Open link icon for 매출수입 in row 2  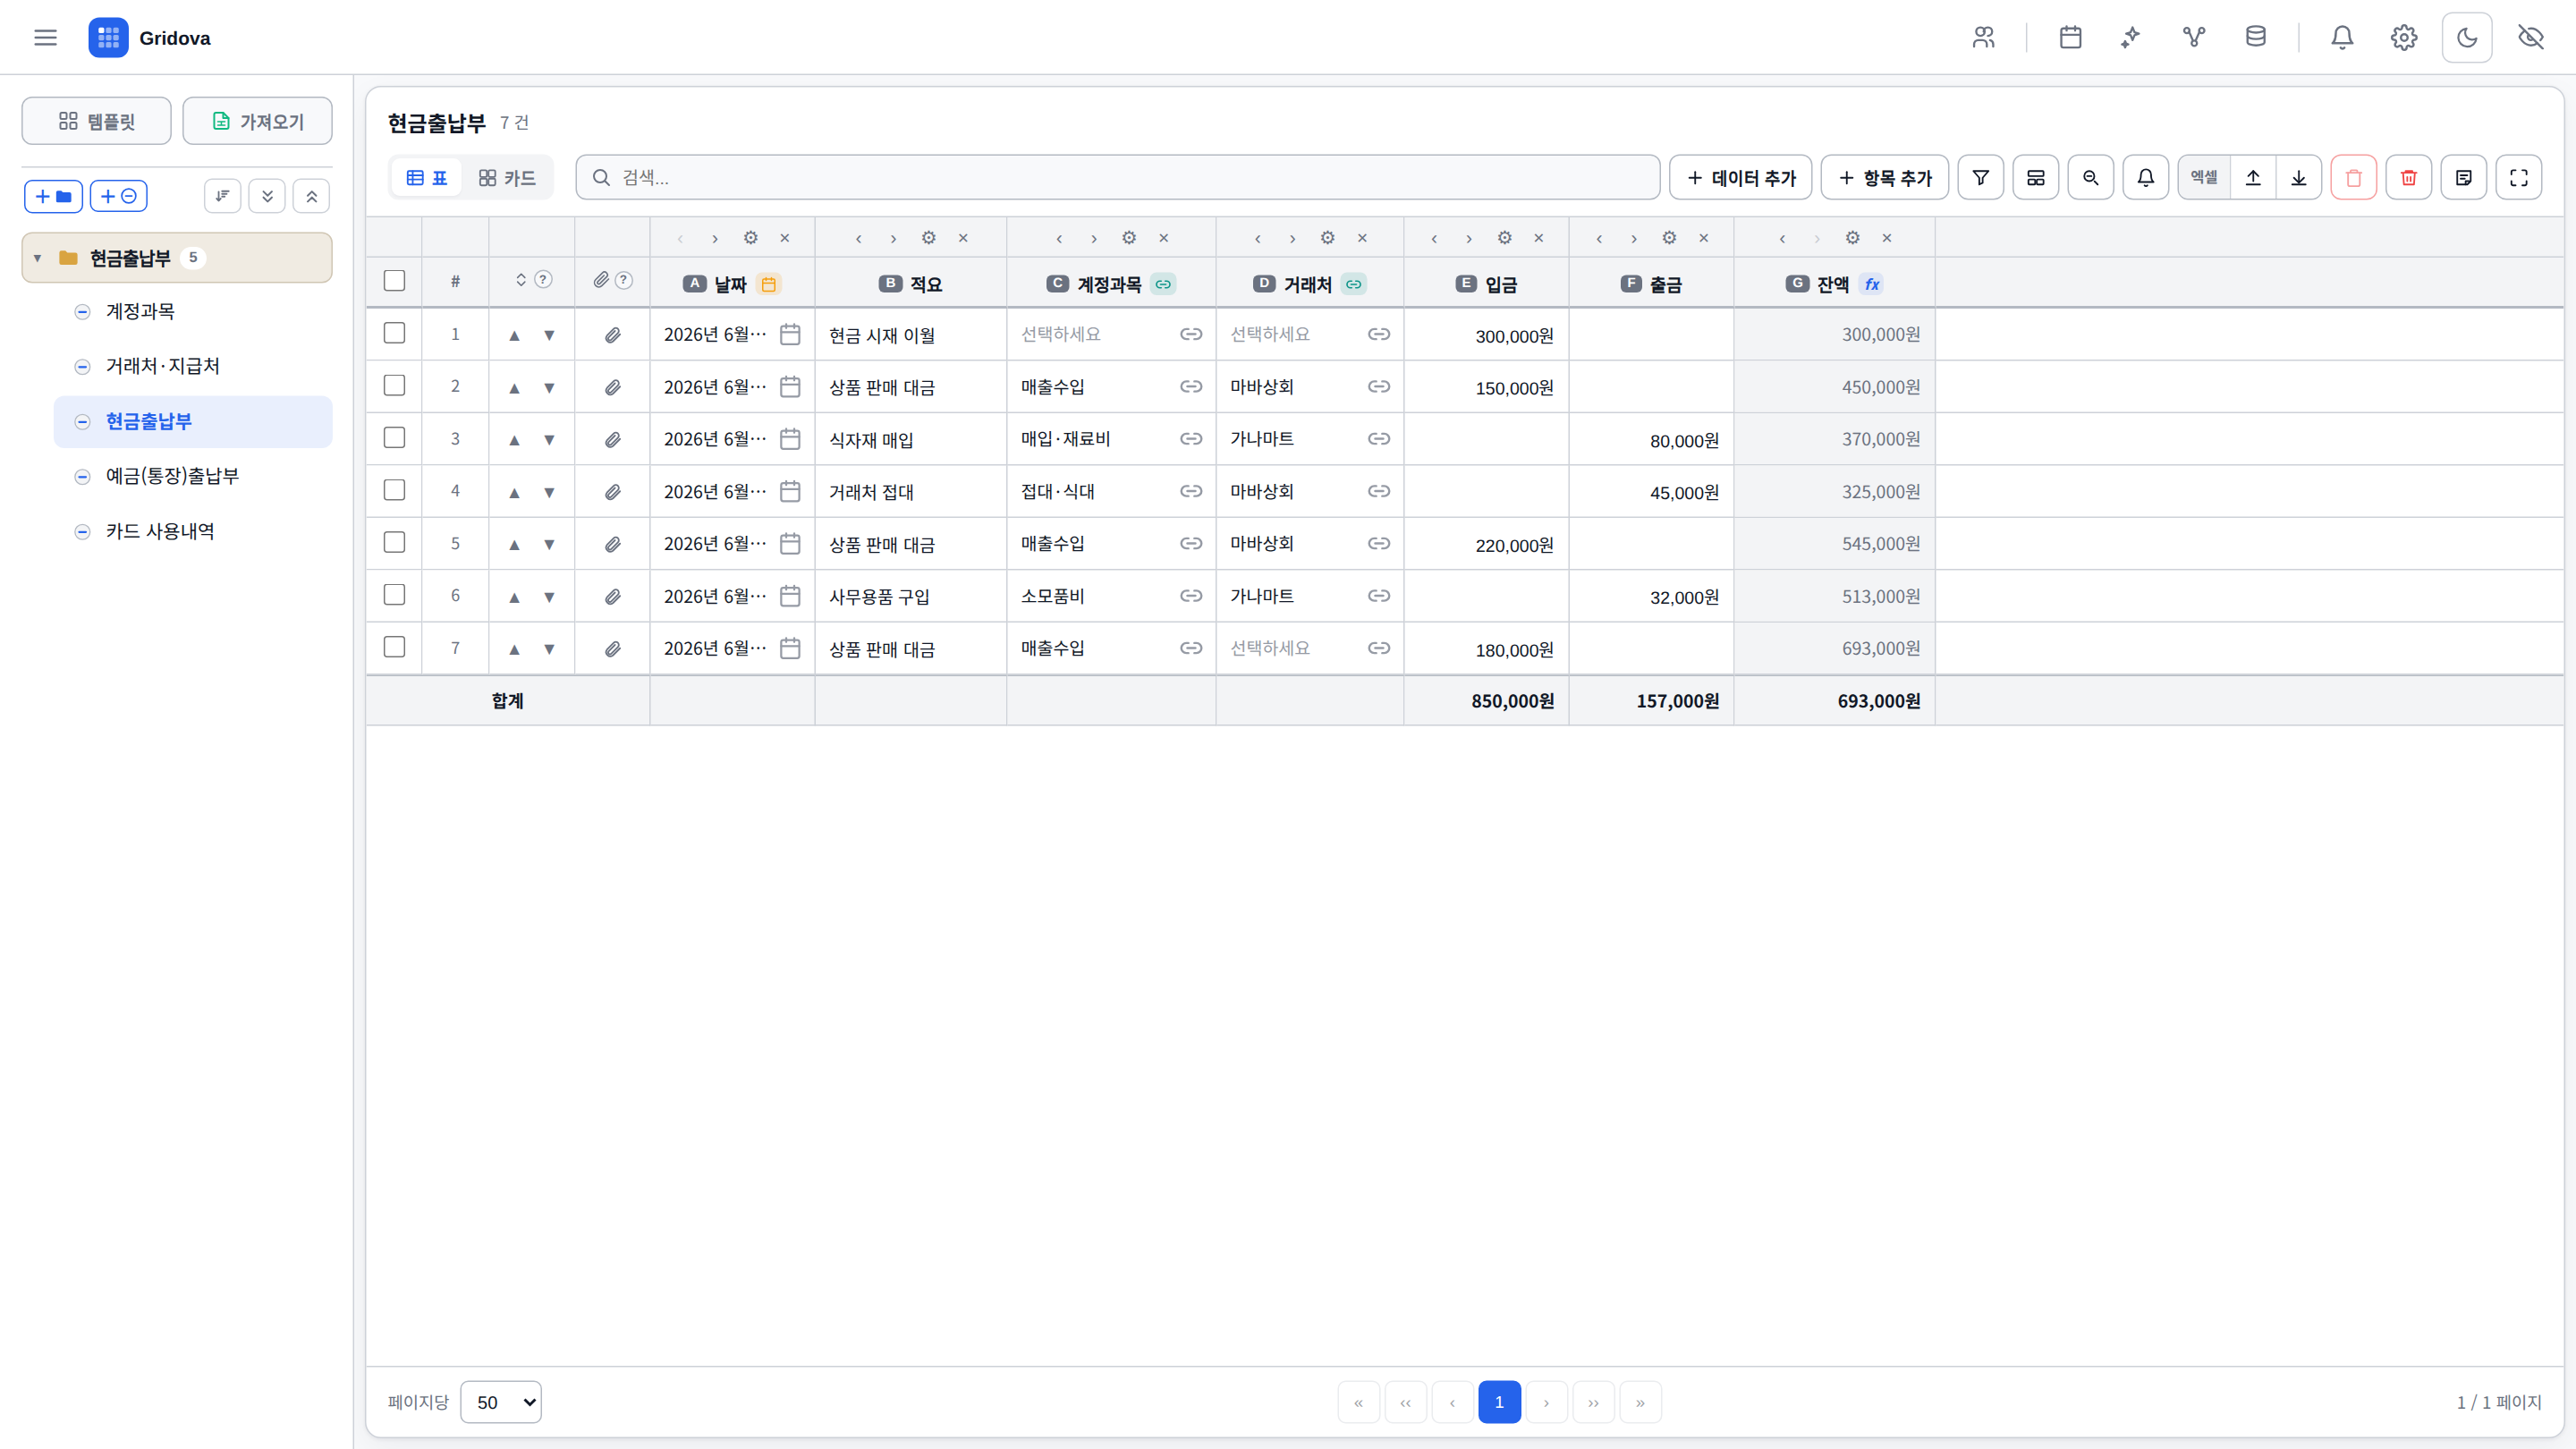pos(1190,387)
